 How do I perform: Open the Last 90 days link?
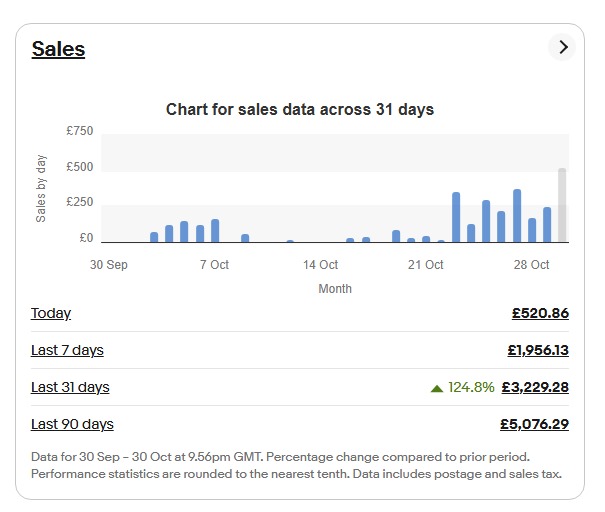click(x=72, y=424)
